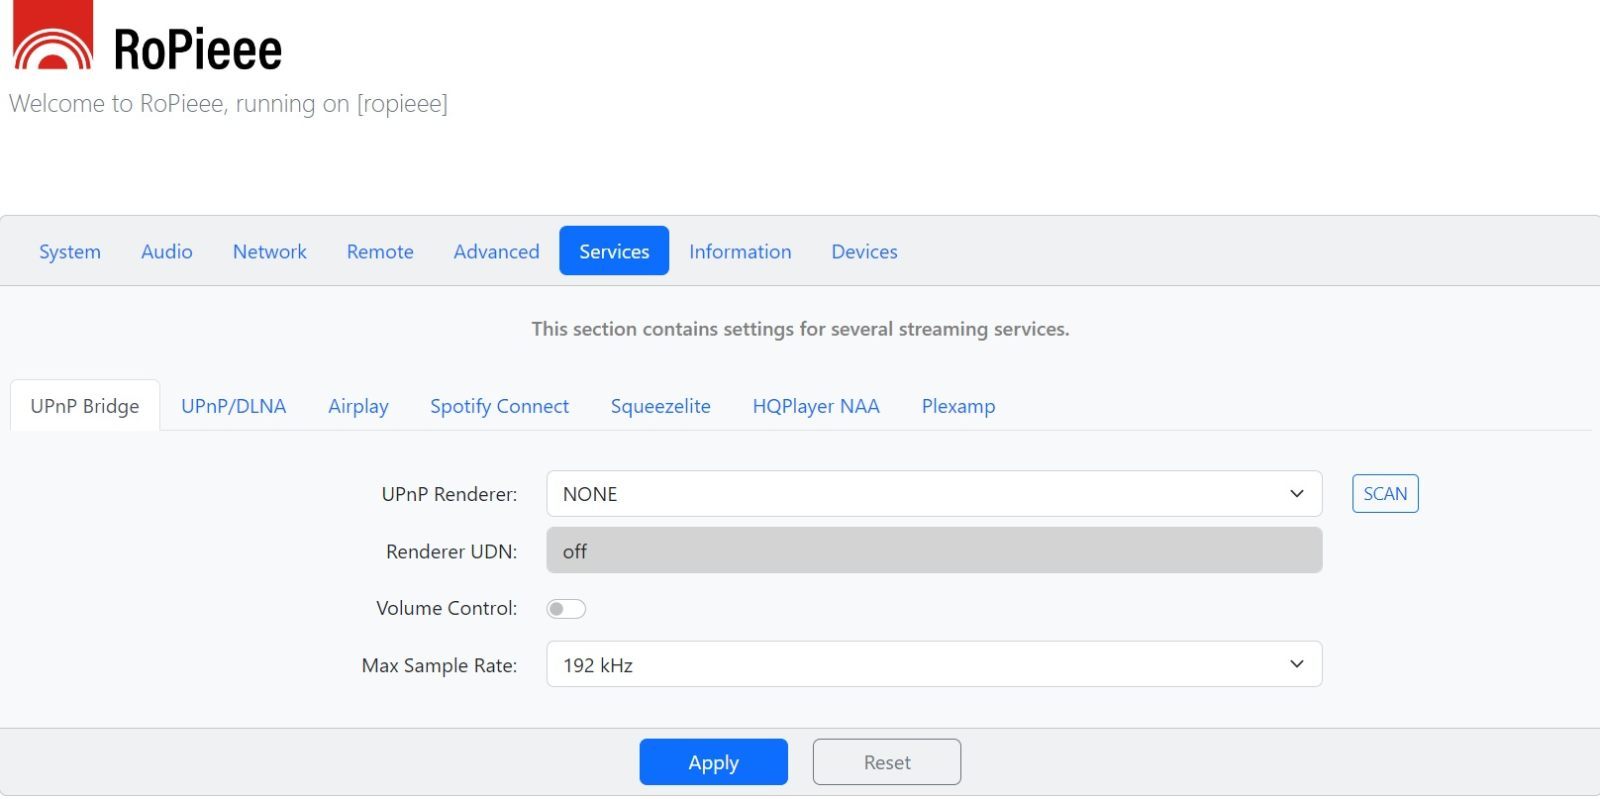Toggle the Volume Control switch
Screen dimensions: 1600x799
pyautogui.click(x=566, y=609)
